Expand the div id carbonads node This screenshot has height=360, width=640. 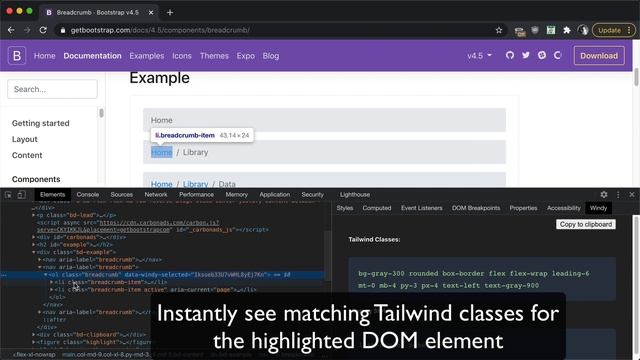click(x=34, y=237)
